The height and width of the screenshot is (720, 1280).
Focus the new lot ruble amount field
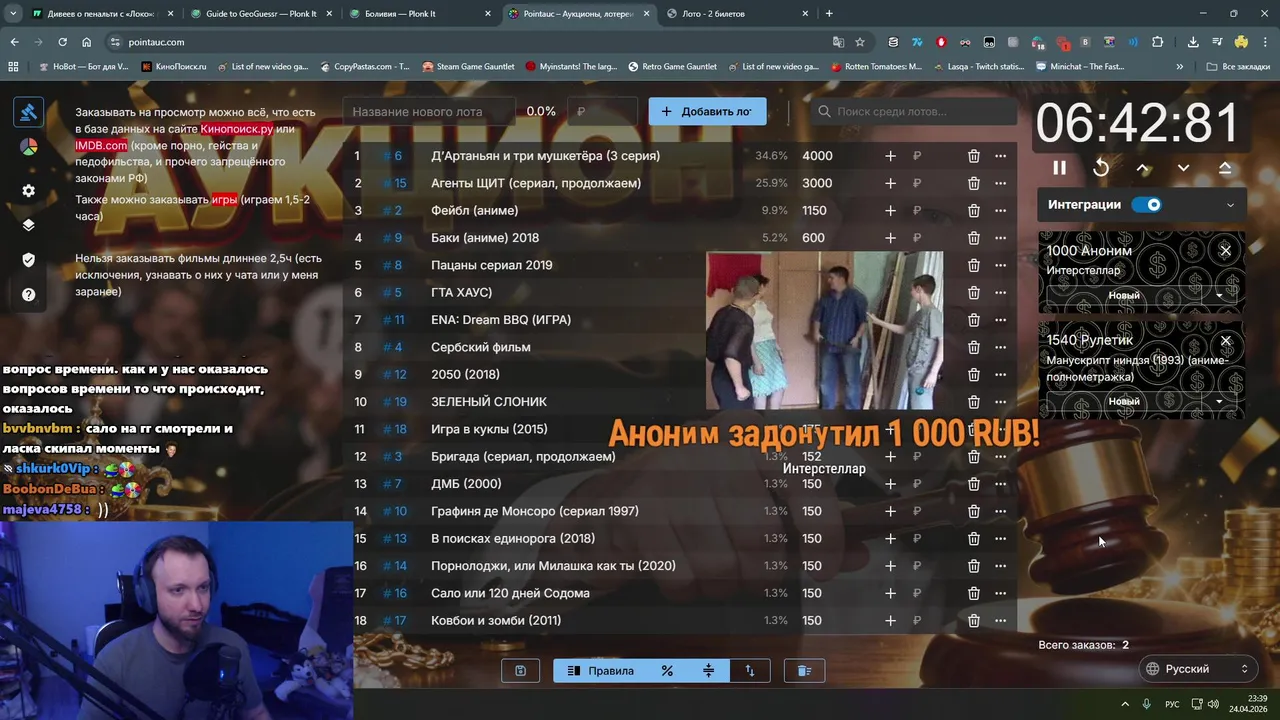pos(603,112)
